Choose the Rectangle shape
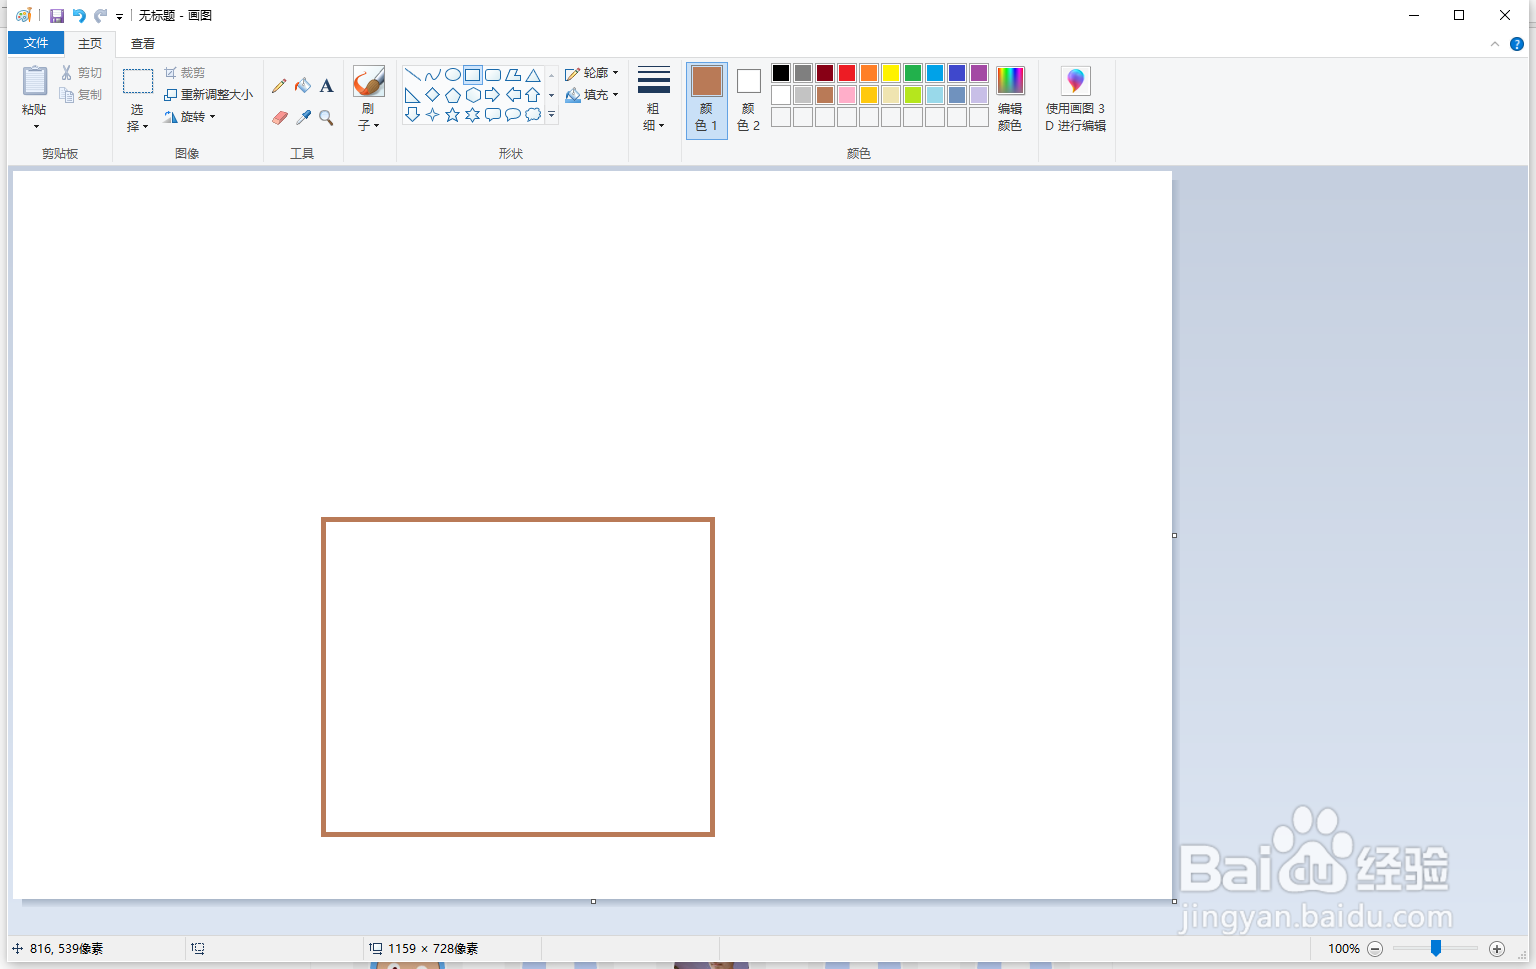This screenshot has width=1536, height=969. [x=472, y=75]
